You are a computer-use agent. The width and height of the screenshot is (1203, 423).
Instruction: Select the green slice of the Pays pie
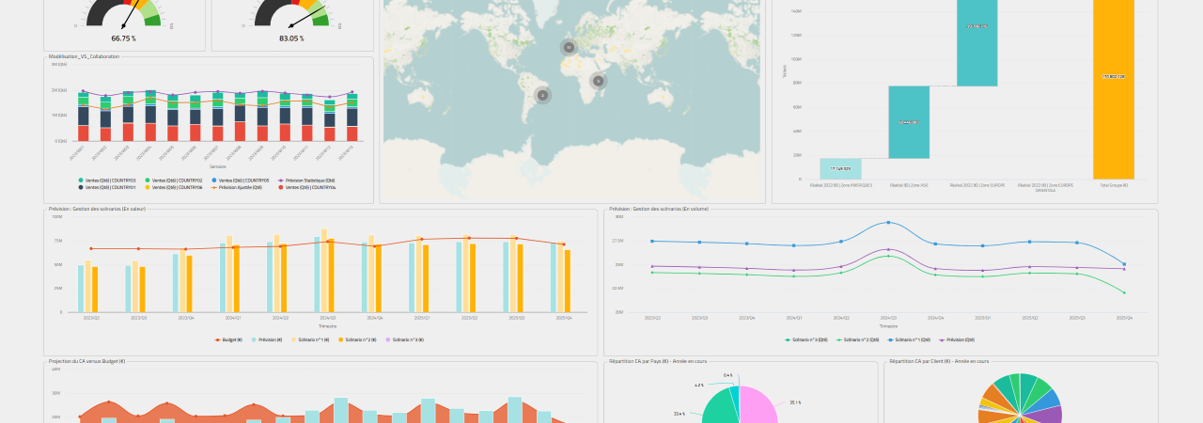coord(720,408)
